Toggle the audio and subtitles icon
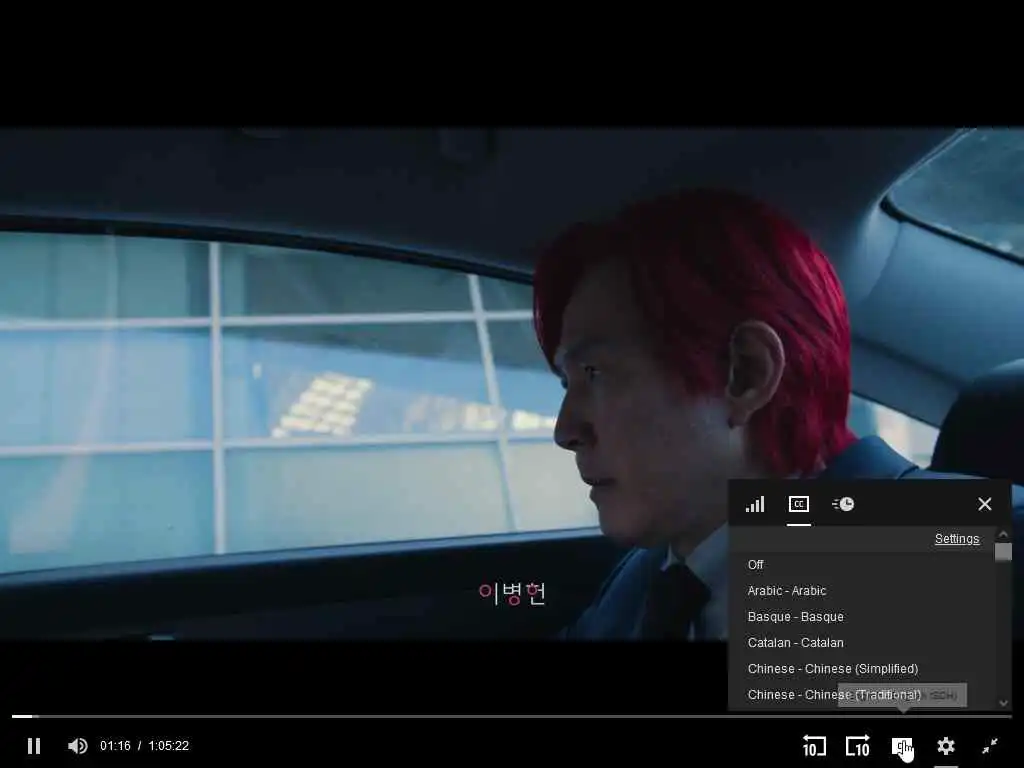Screen dimensions: 1024x768 click(x=902, y=746)
